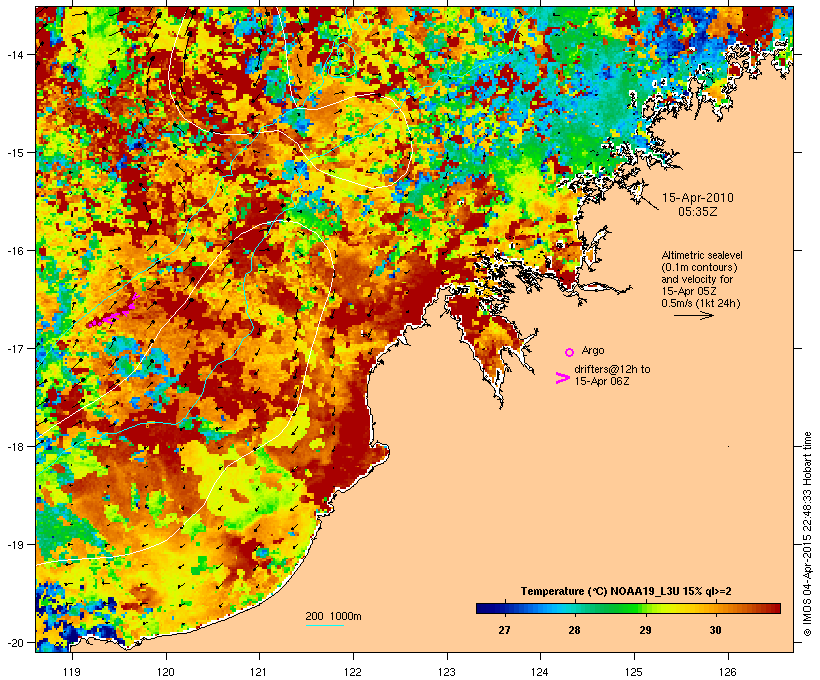820x680 pixels.
Task: Click the magenta drifter arrowhead legend symbol
Action: pos(562,378)
